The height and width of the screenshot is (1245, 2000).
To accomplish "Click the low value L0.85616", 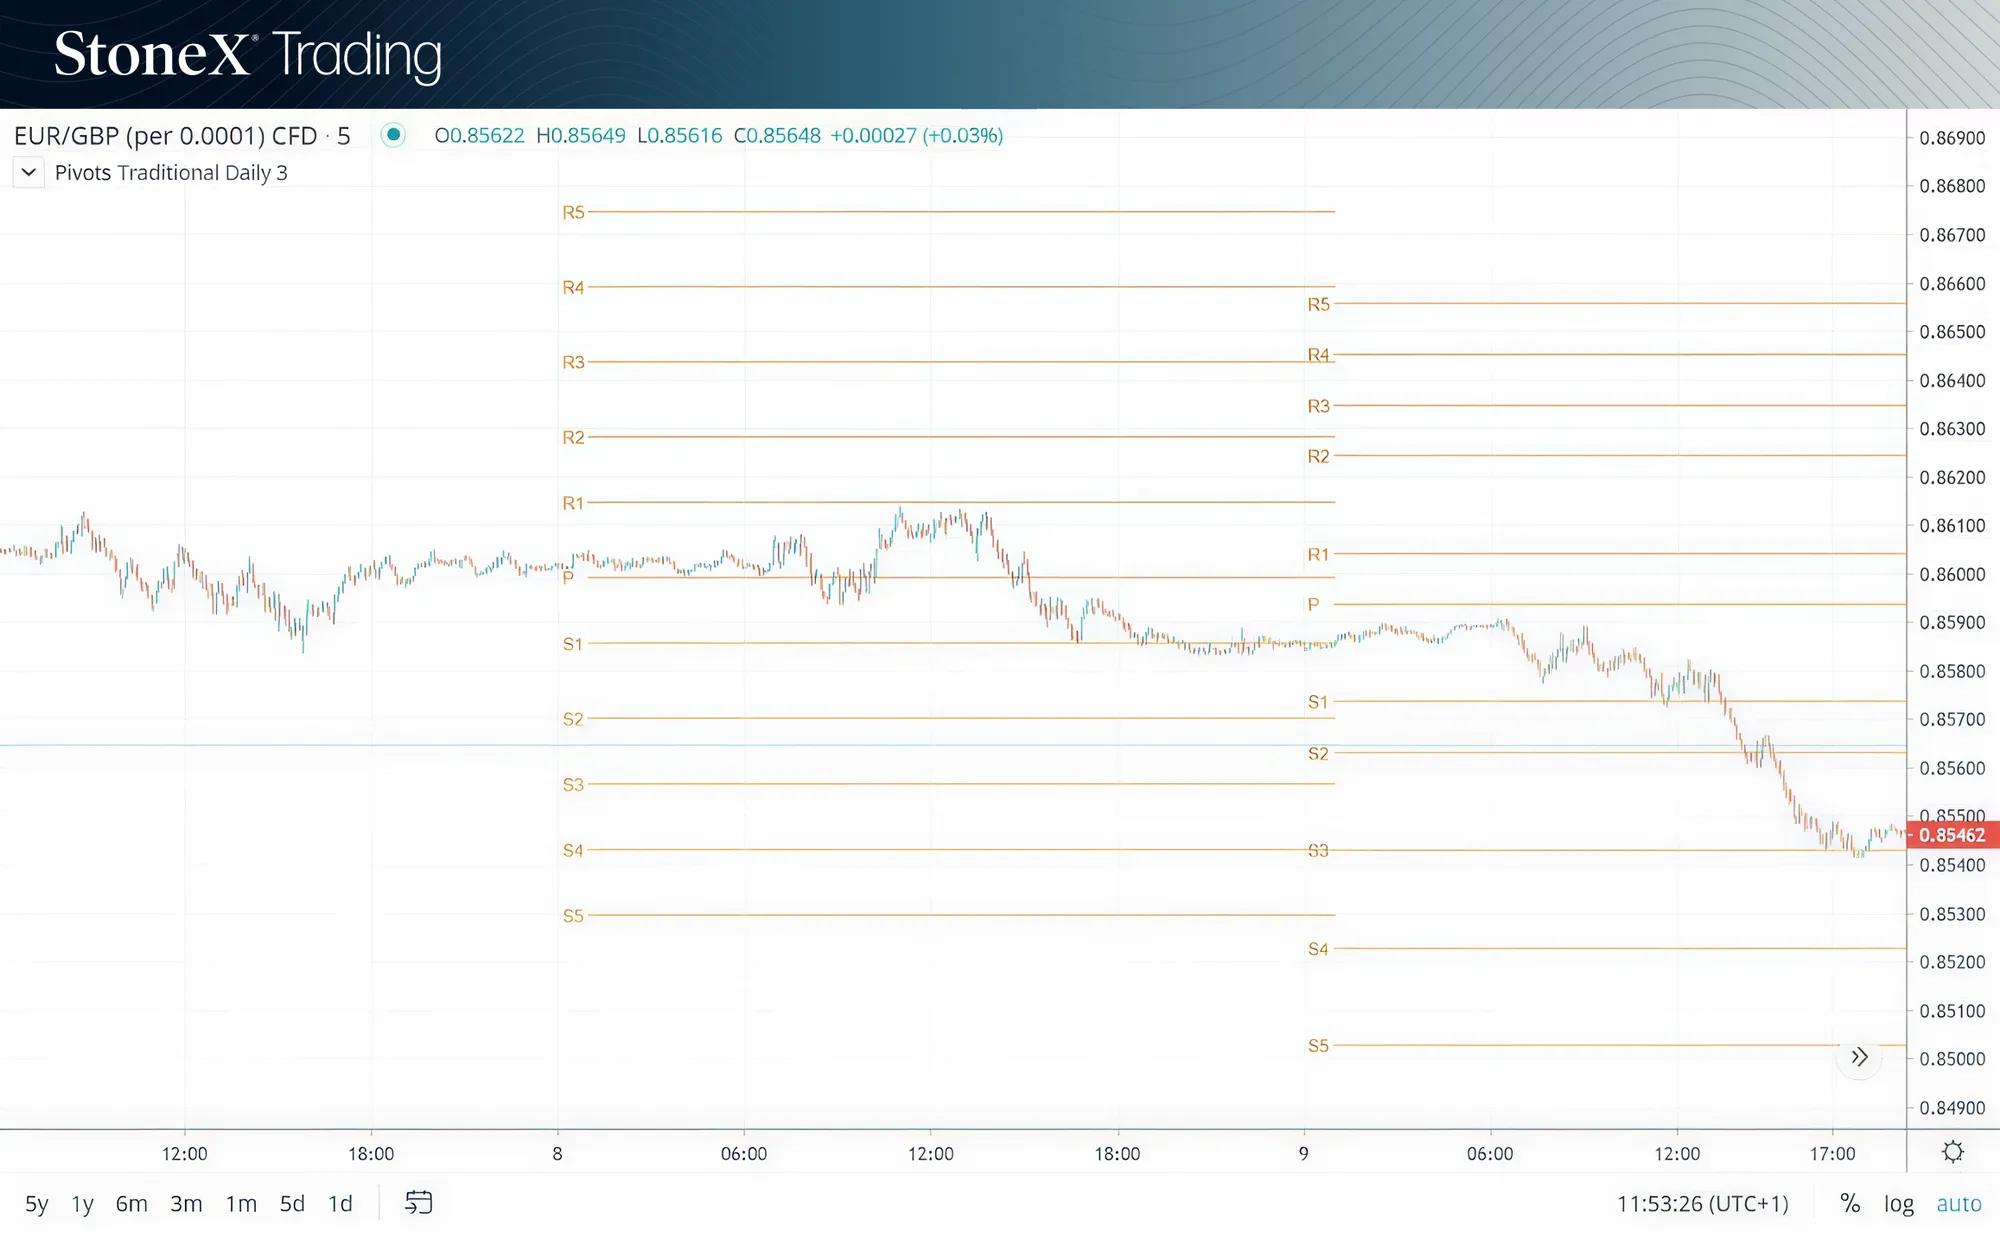I will pos(679,136).
